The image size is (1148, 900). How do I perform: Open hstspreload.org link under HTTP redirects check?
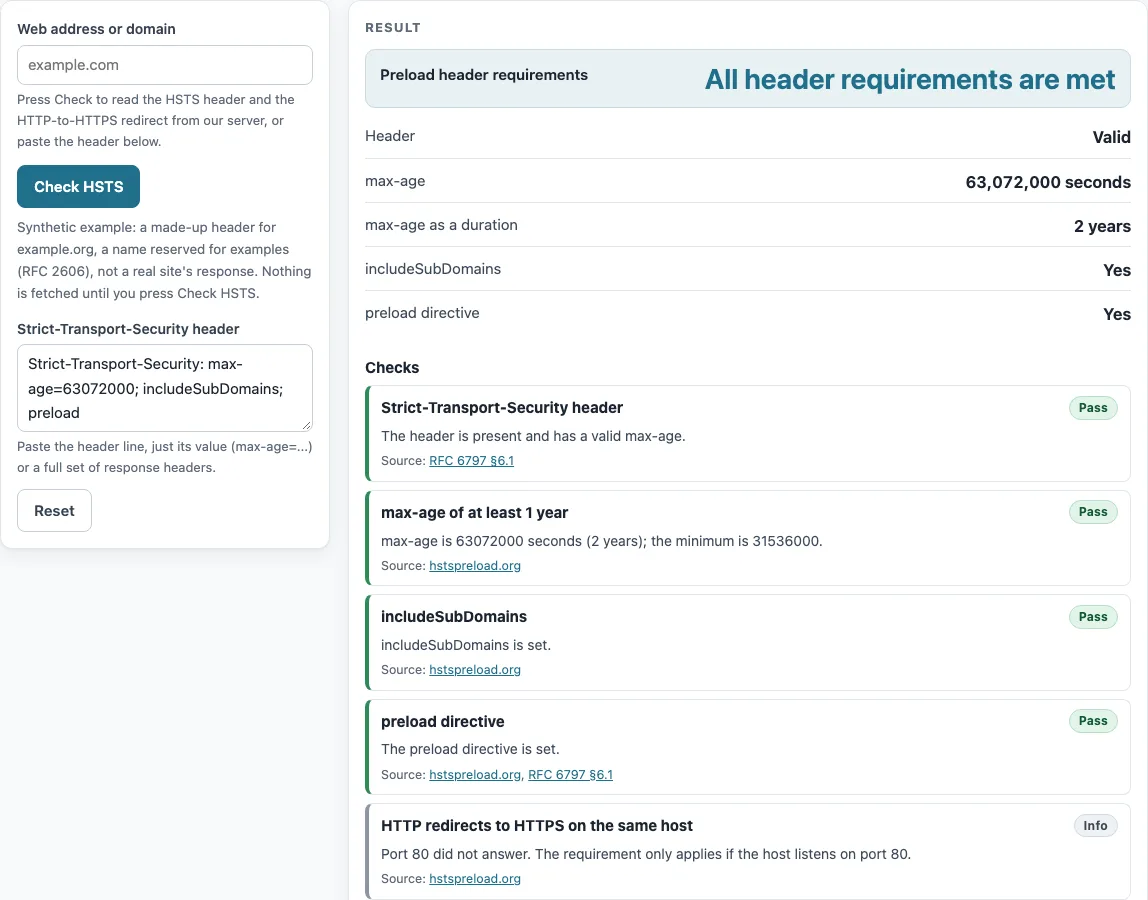click(475, 878)
